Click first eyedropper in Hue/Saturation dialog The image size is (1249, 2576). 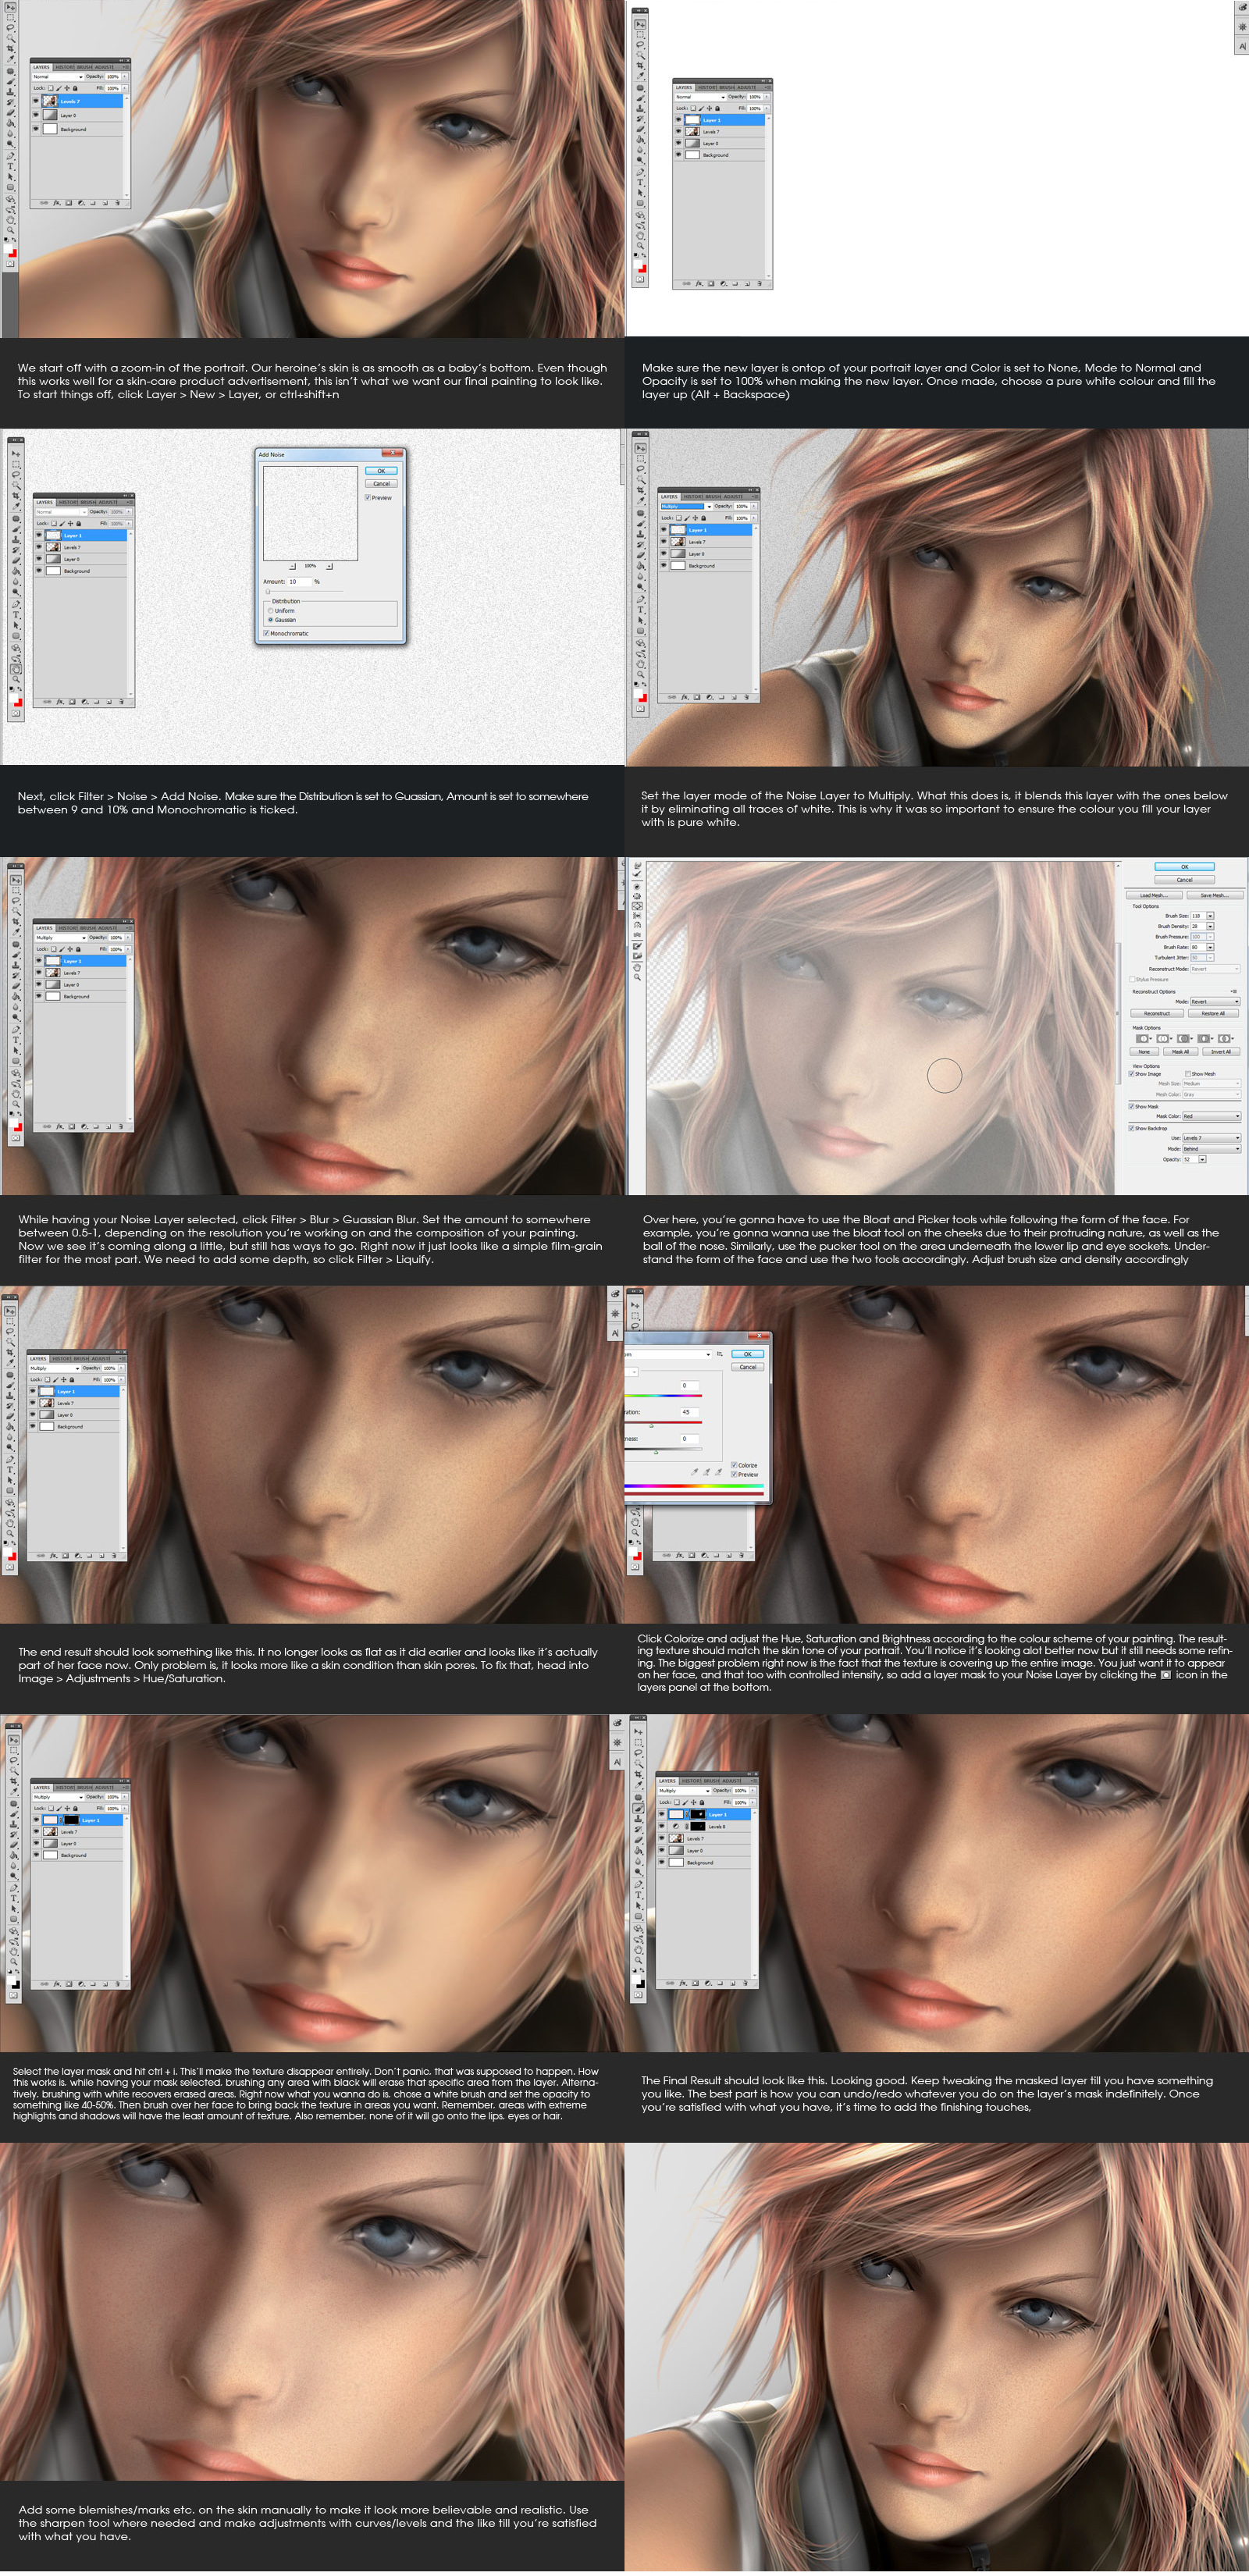point(695,1472)
